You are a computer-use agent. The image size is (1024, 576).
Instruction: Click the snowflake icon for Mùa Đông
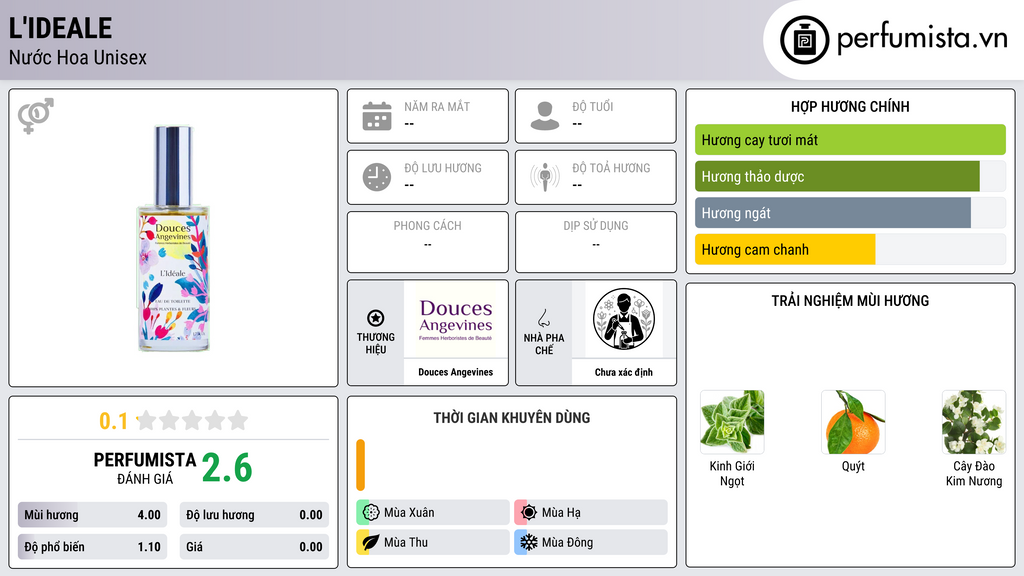point(529,542)
